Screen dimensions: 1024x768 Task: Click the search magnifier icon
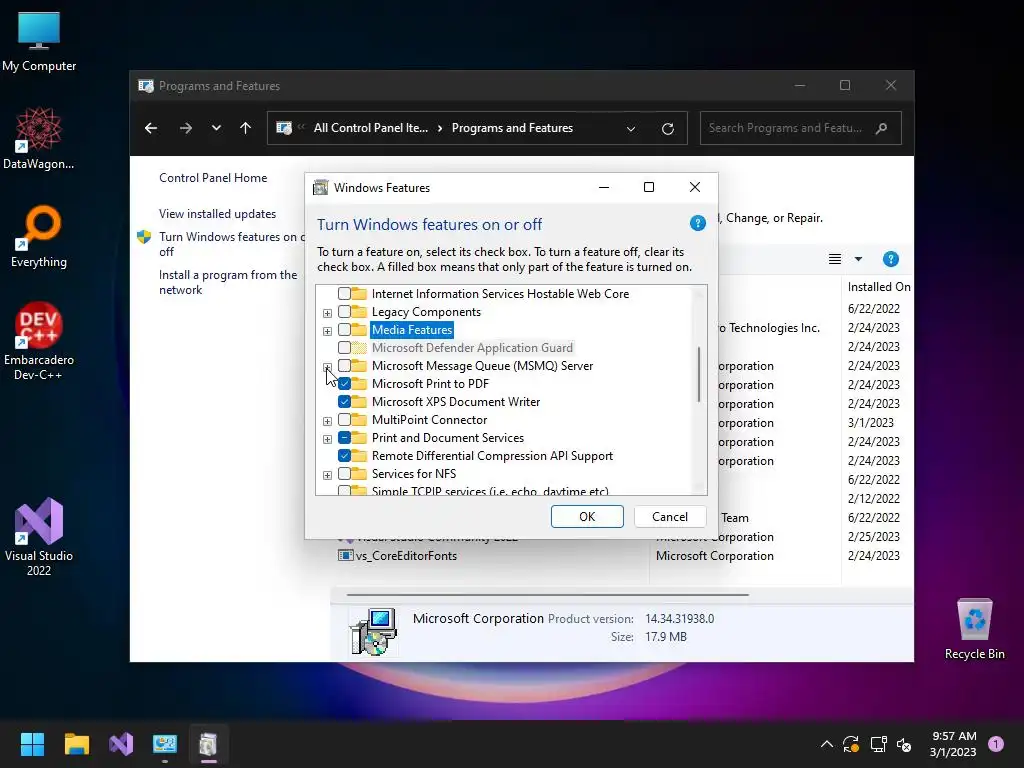click(x=882, y=128)
